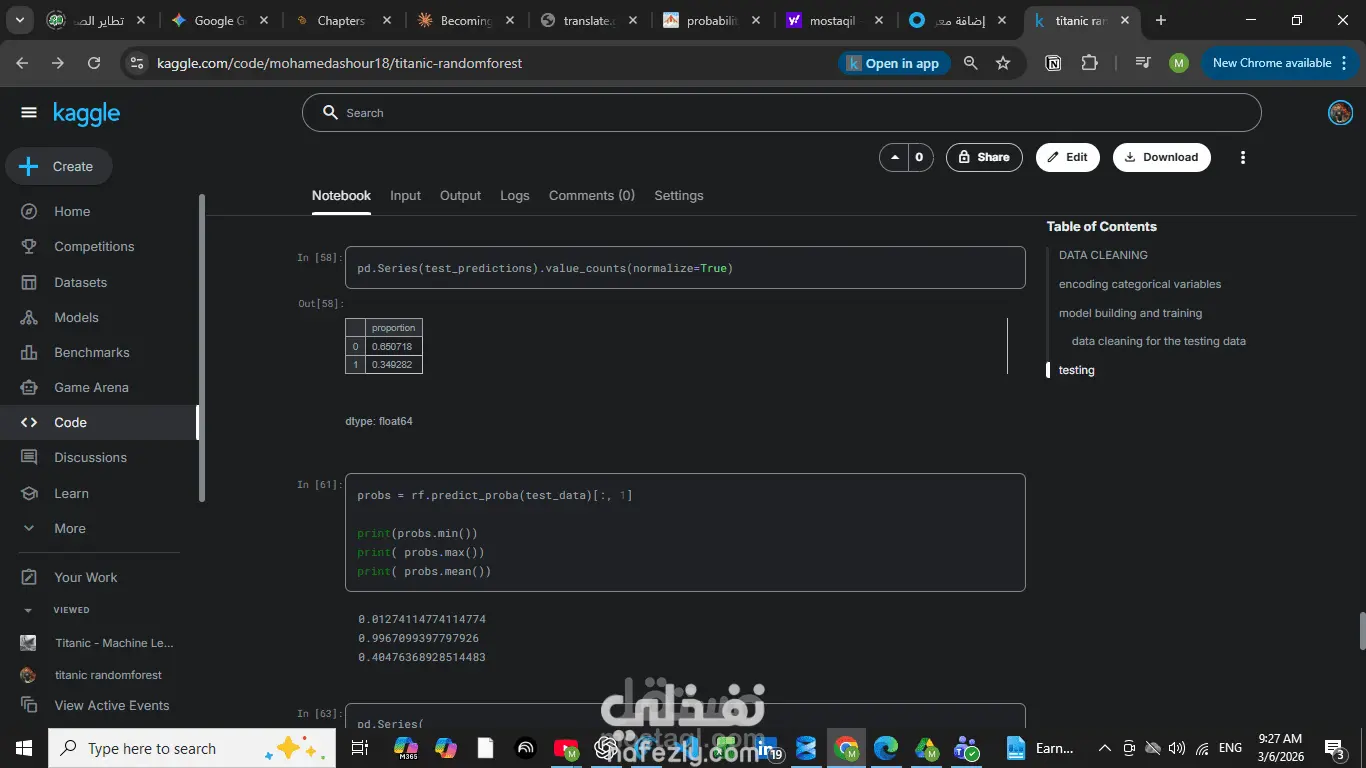Bookmark this page with the star icon
Screen dimensions: 1366x768
pos(1003,63)
